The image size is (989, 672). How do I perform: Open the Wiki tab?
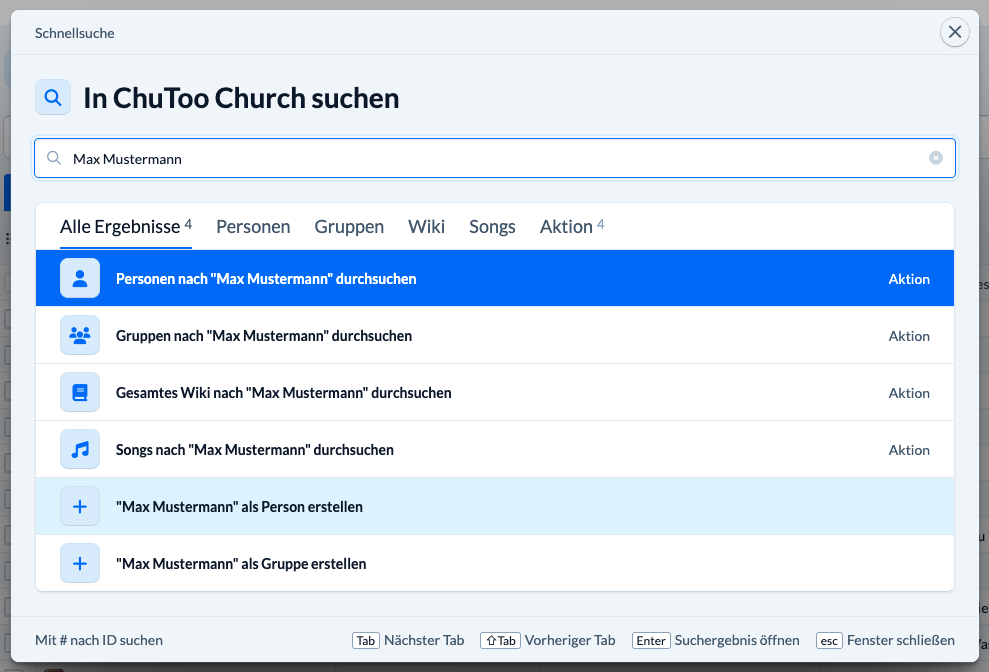click(426, 227)
